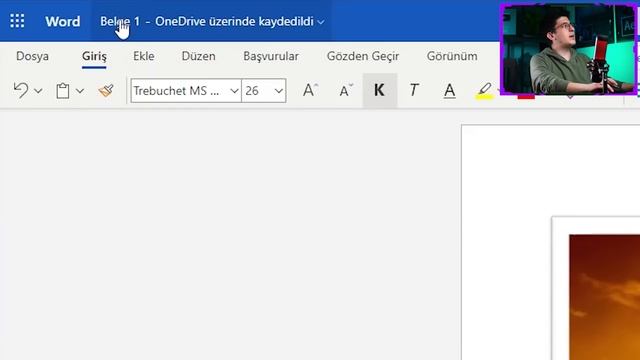
Task: Expand the font size dropdown arrow
Action: click(279, 91)
